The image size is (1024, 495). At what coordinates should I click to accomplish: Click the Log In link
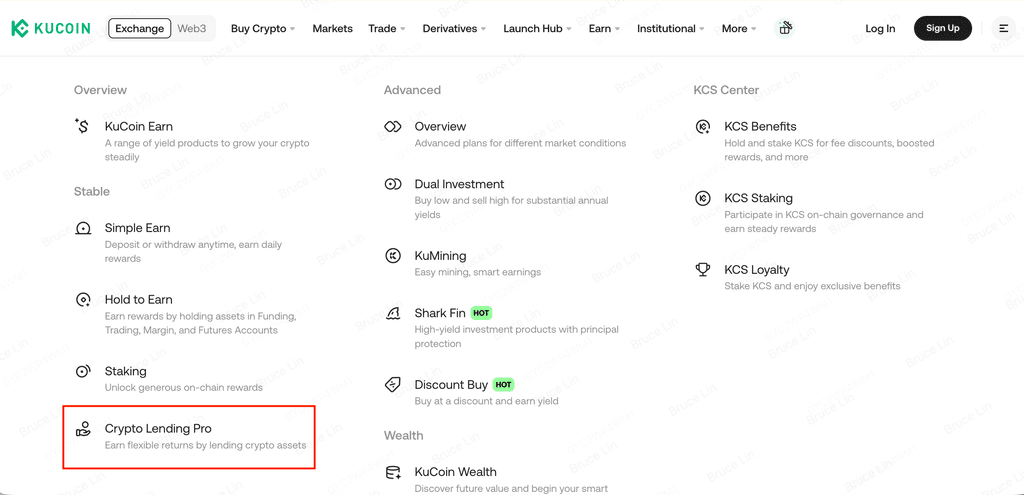tap(880, 29)
